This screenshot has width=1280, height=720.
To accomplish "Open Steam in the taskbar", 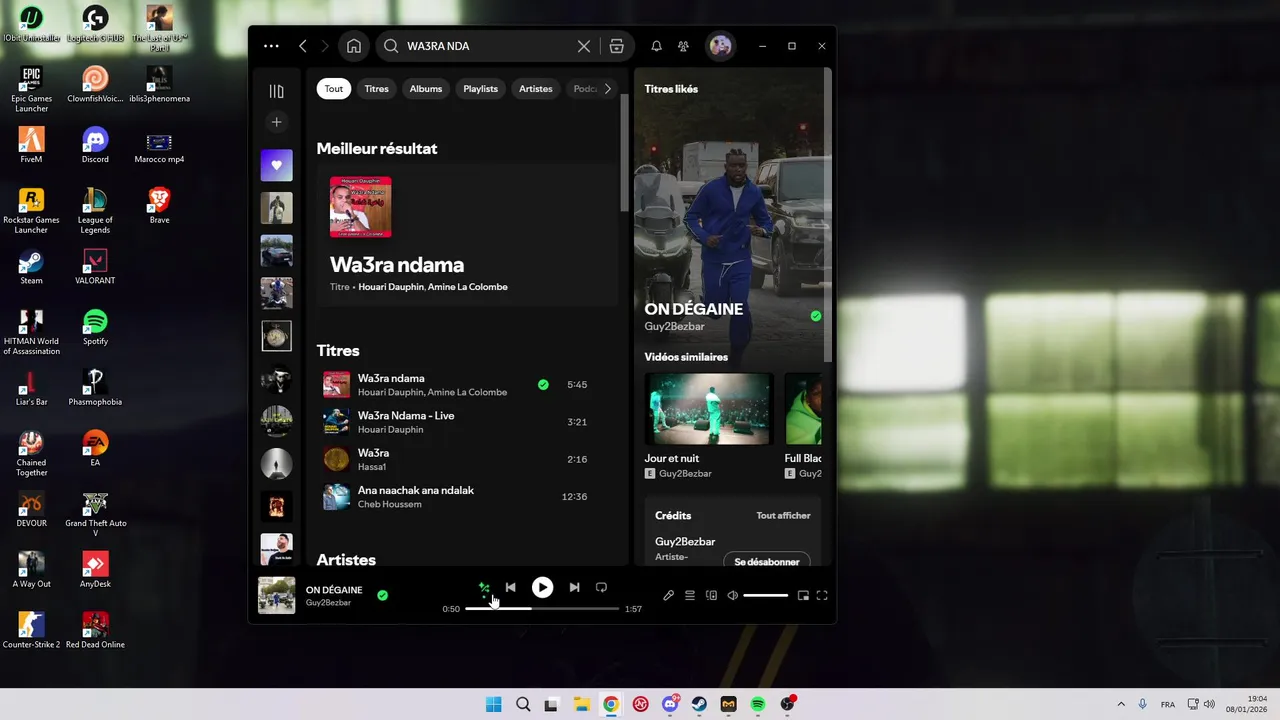I will [x=700, y=704].
